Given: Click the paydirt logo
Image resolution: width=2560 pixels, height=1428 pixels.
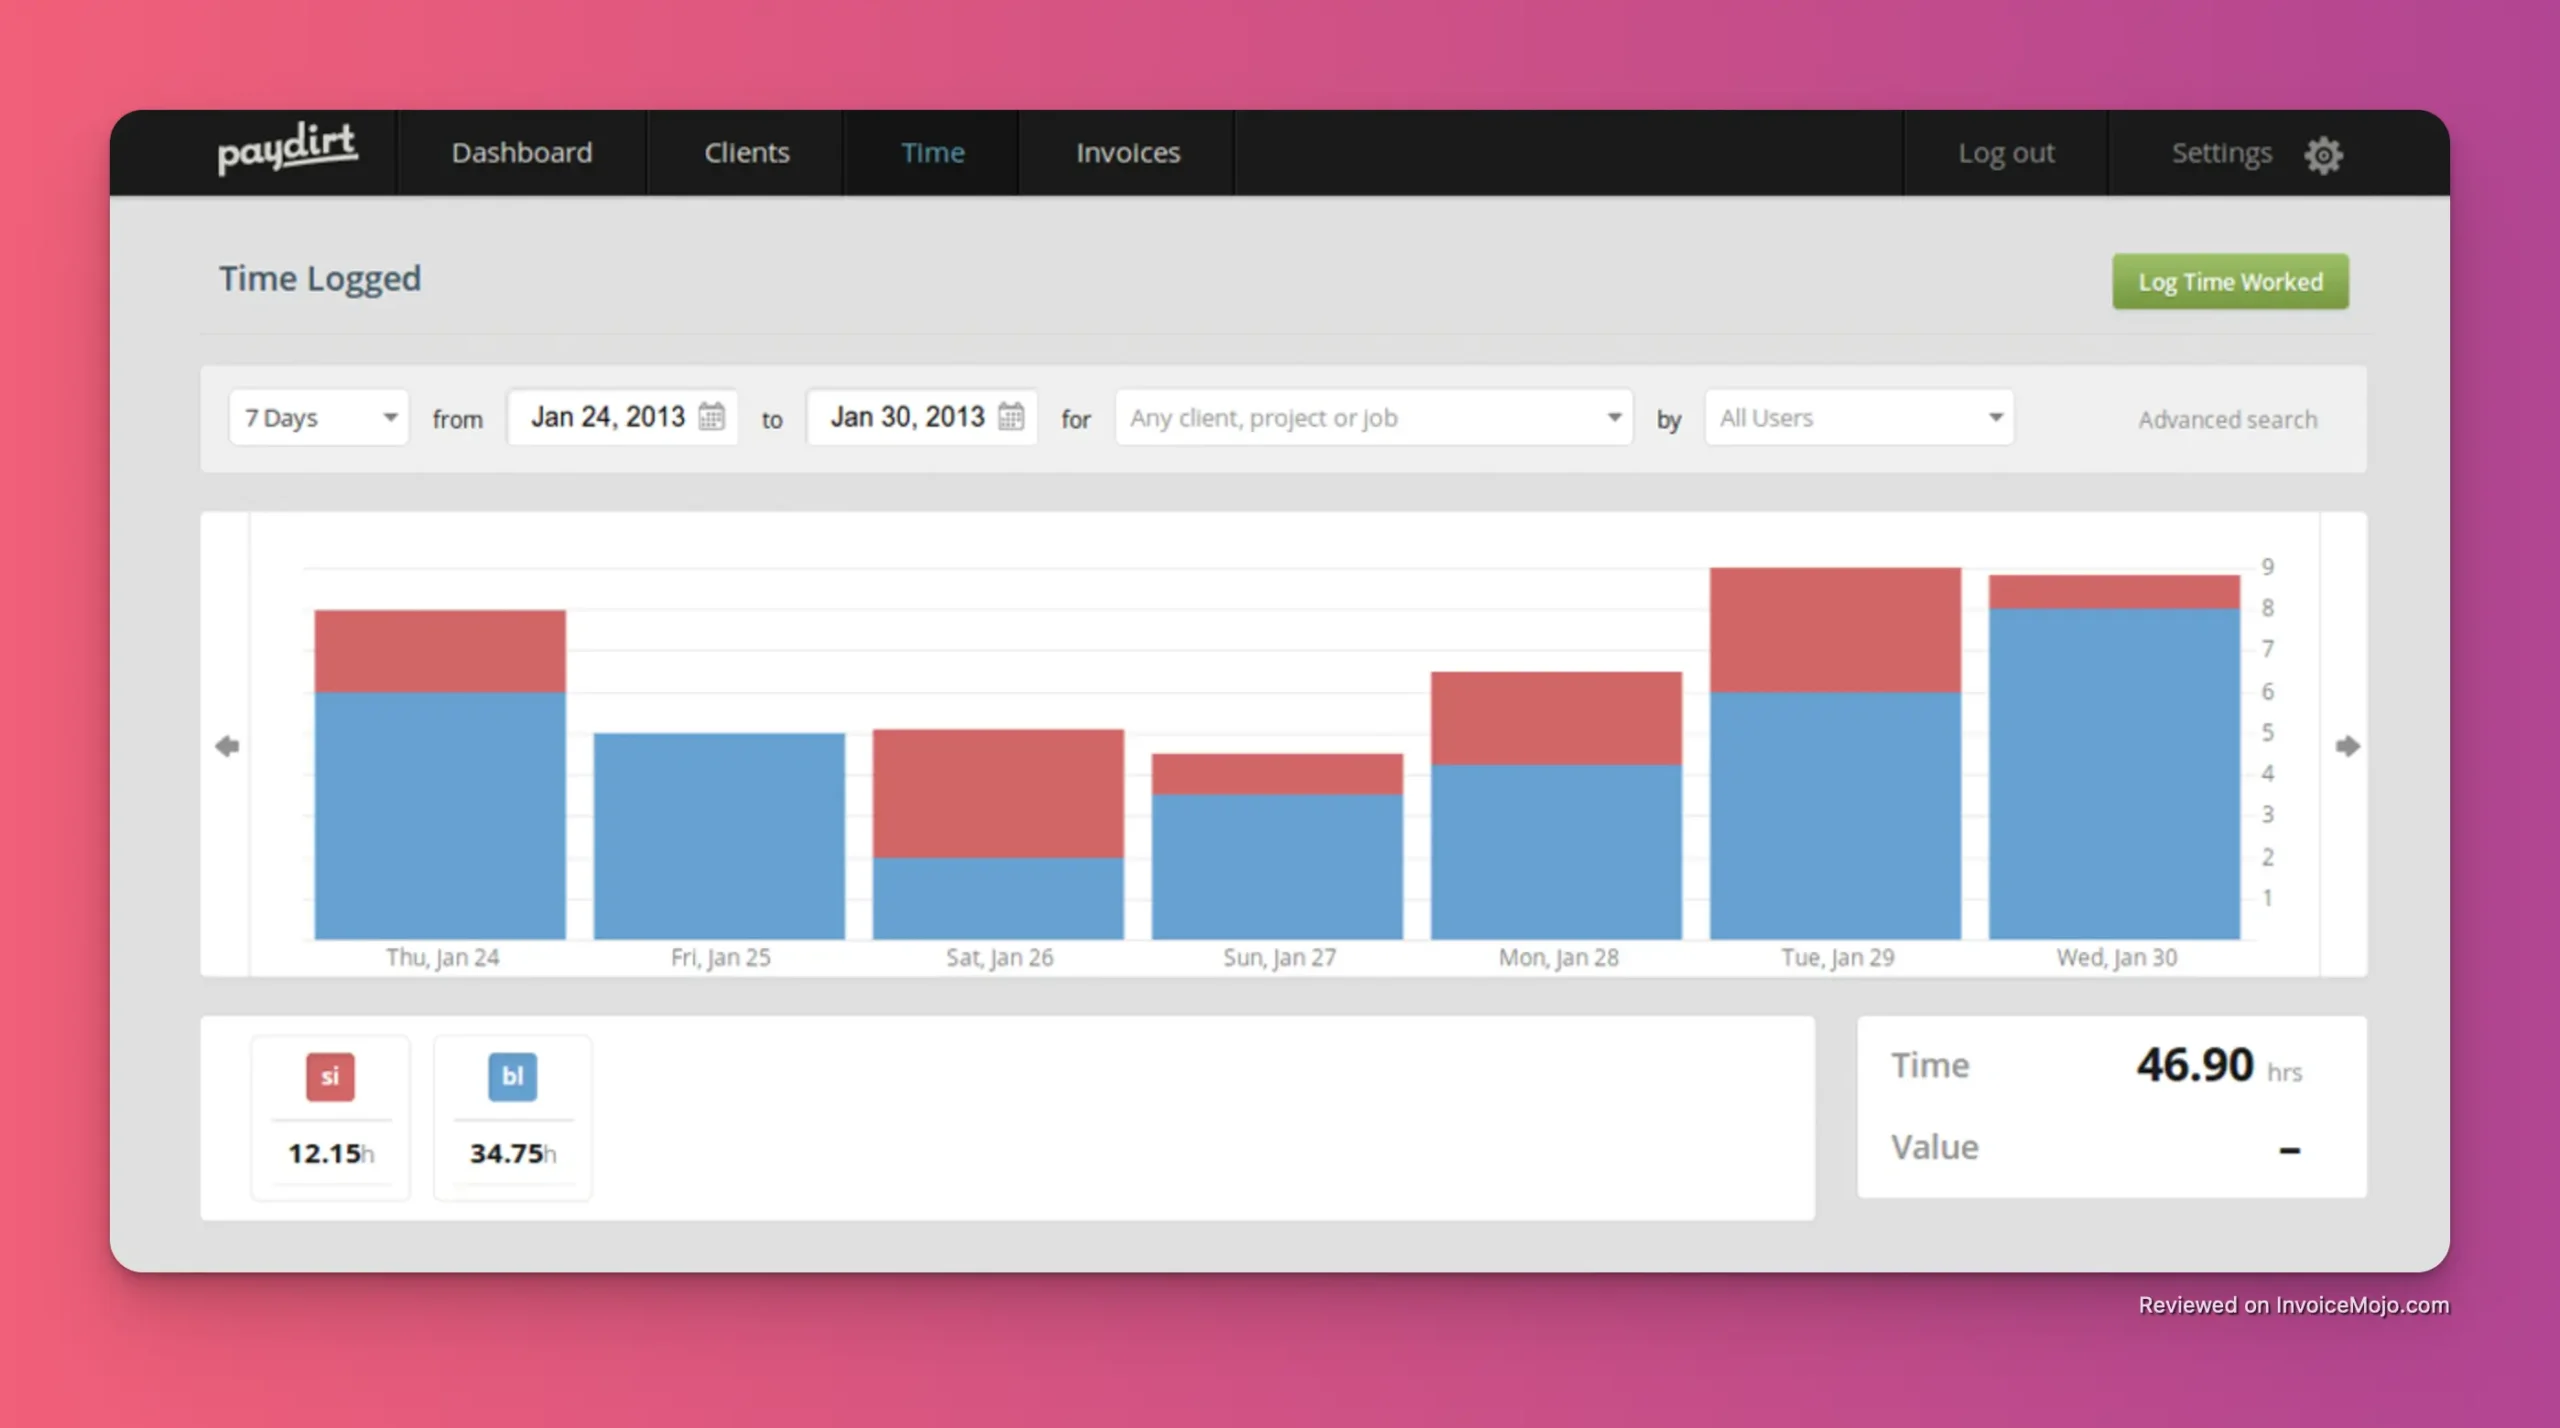Looking at the screenshot, I should (x=287, y=150).
